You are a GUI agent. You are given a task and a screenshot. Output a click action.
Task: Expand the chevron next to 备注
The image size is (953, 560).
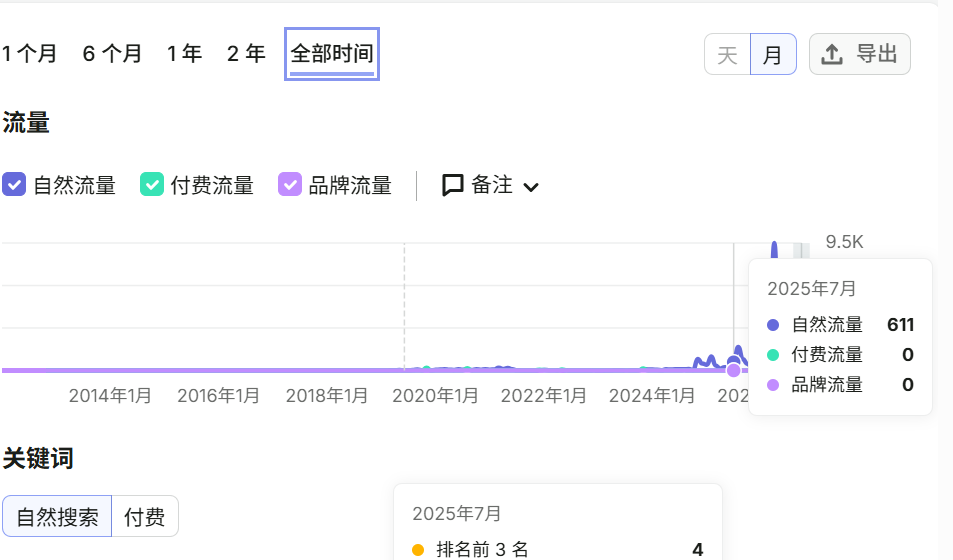pyautogui.click(x=531, y=187)
